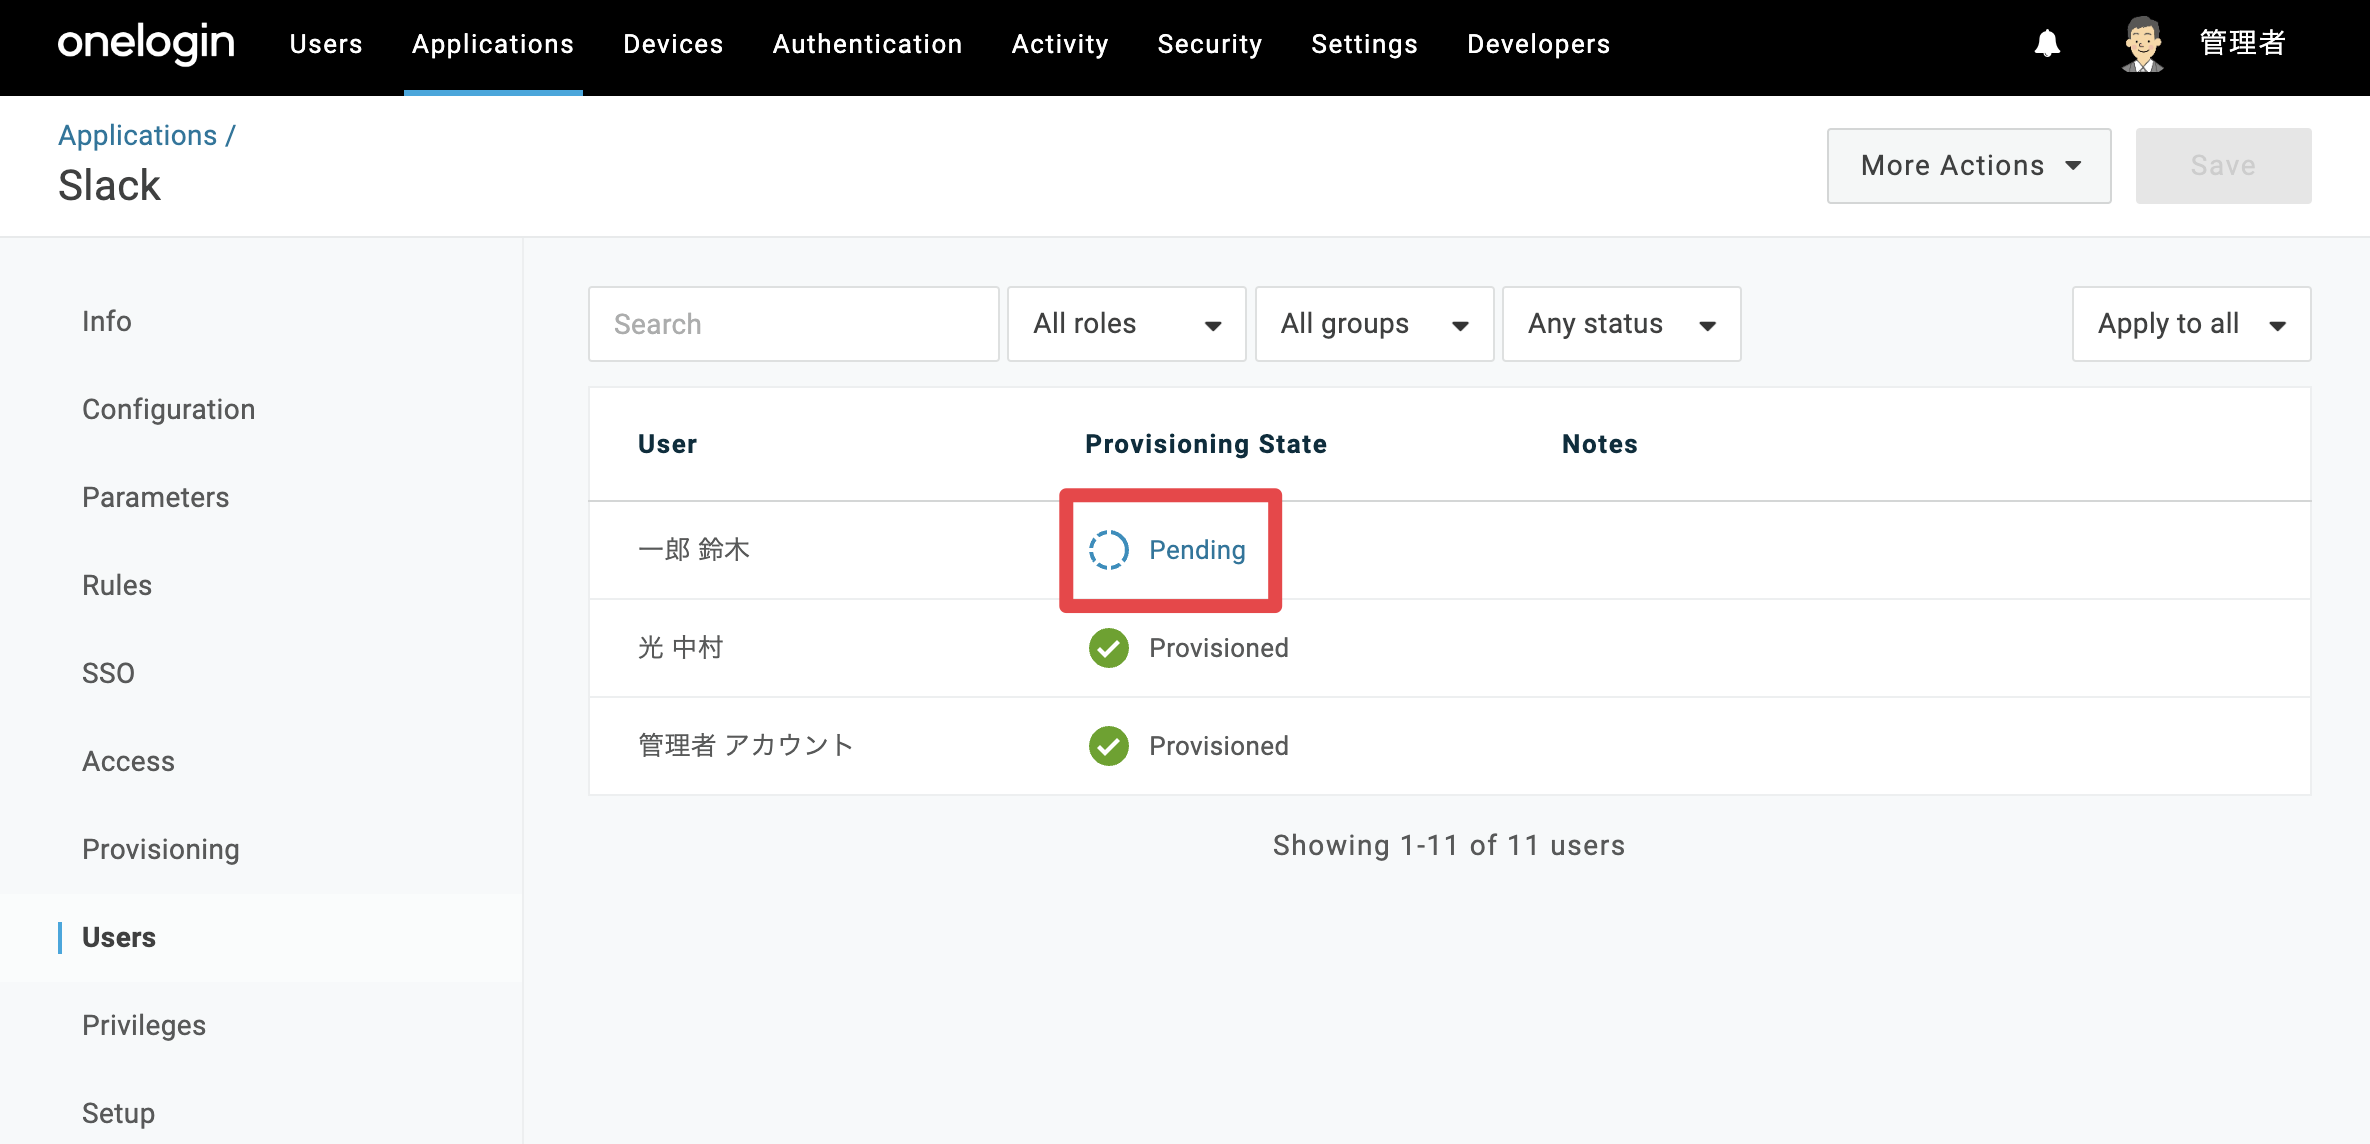Open the notifications bell
The height and width of the screenshot is (1144, 2370).
coord(2047,44)
